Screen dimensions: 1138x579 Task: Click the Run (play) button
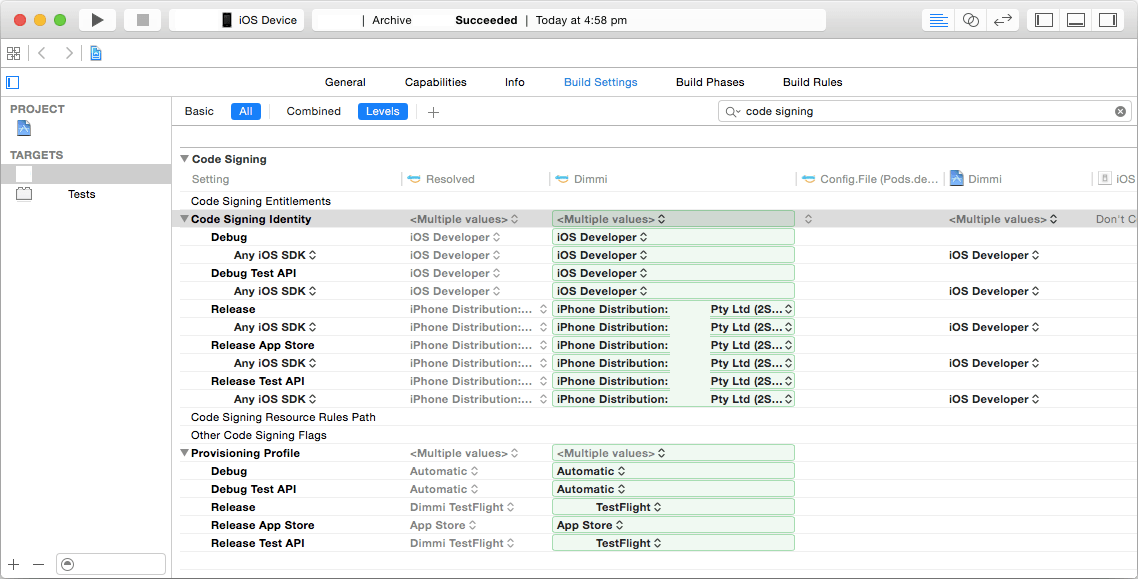(97, 20)
